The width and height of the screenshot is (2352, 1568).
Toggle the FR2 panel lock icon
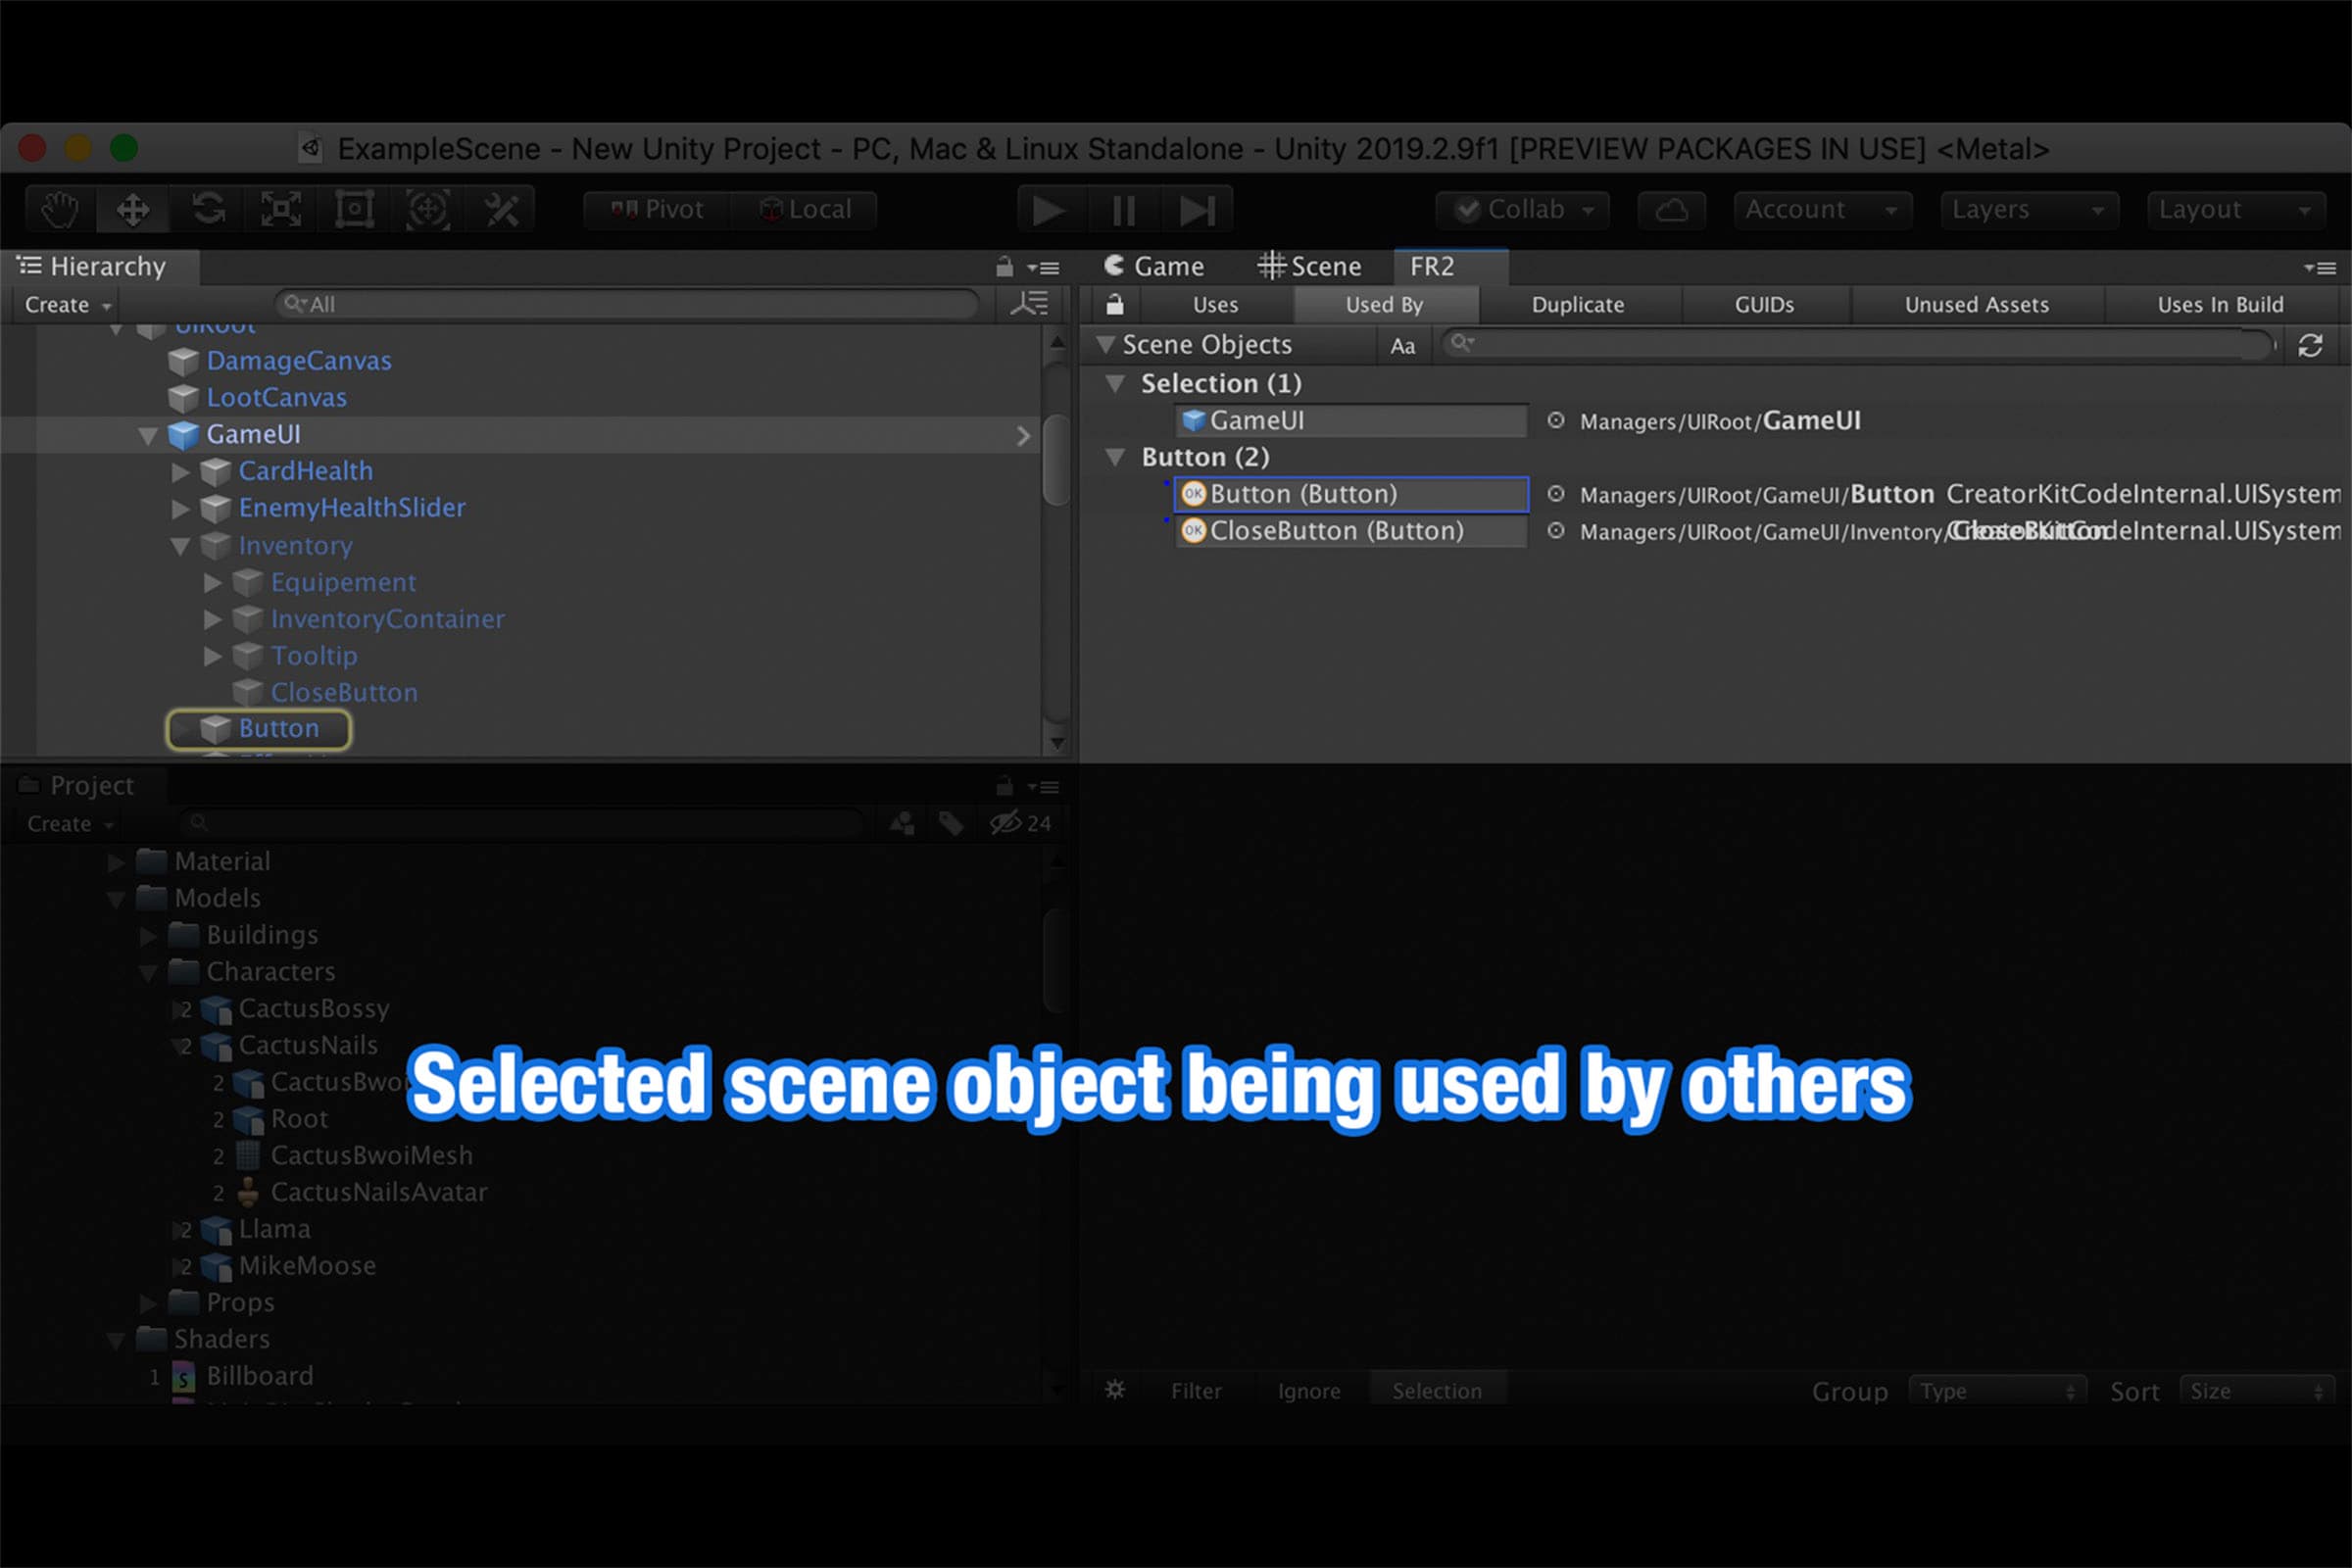click(x=1115, y=305)
